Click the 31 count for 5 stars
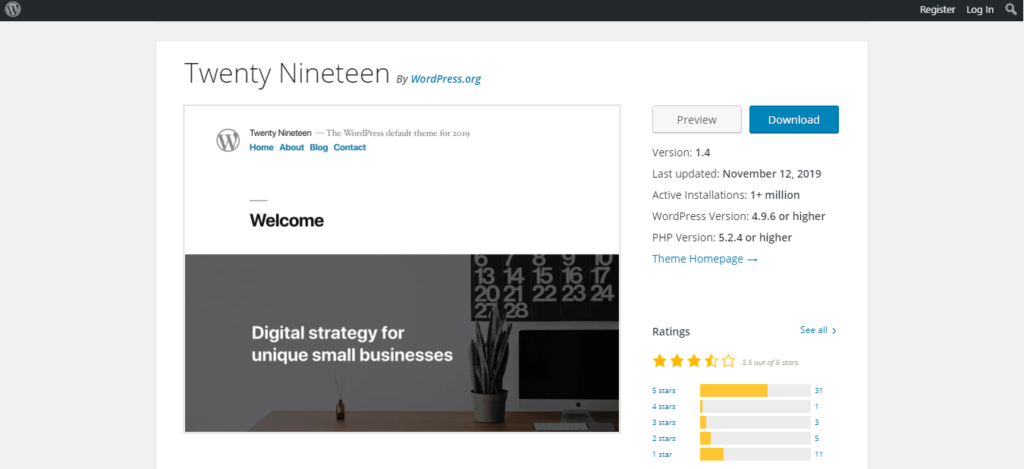This screenshot has height=469, width=1024. coord(818,391)
